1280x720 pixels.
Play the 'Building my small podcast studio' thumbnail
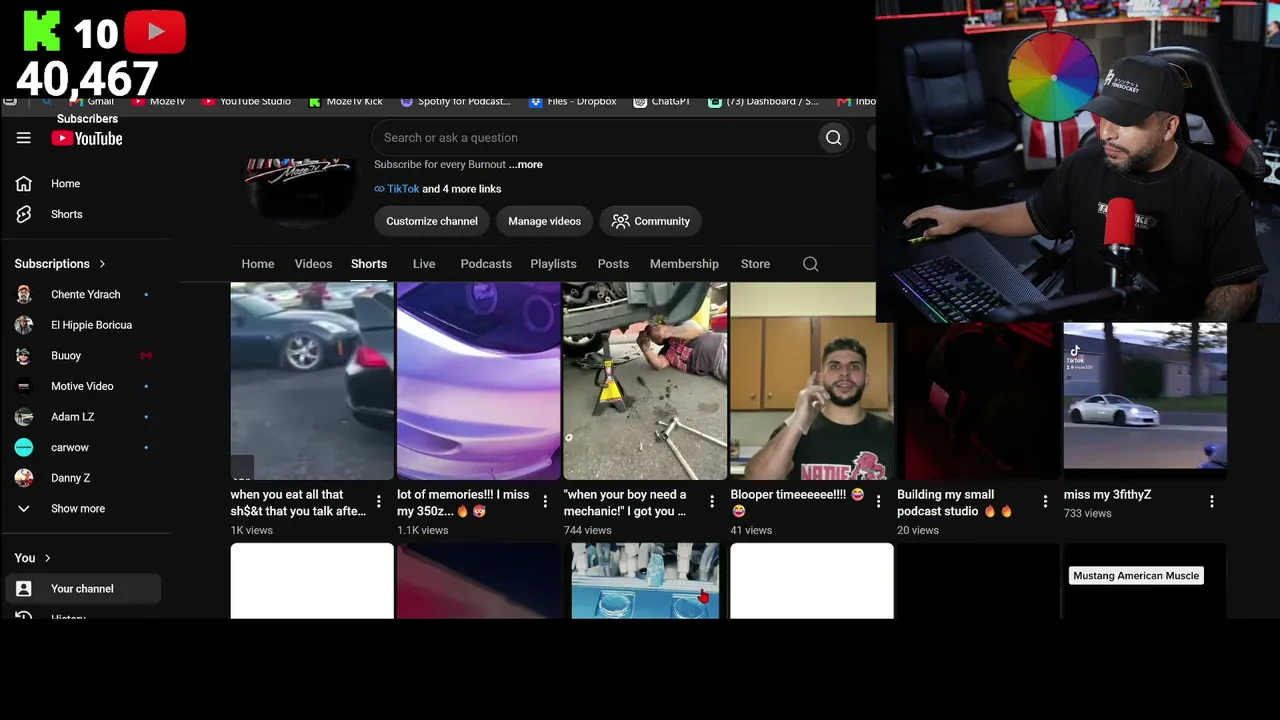[x=978, y=400]
